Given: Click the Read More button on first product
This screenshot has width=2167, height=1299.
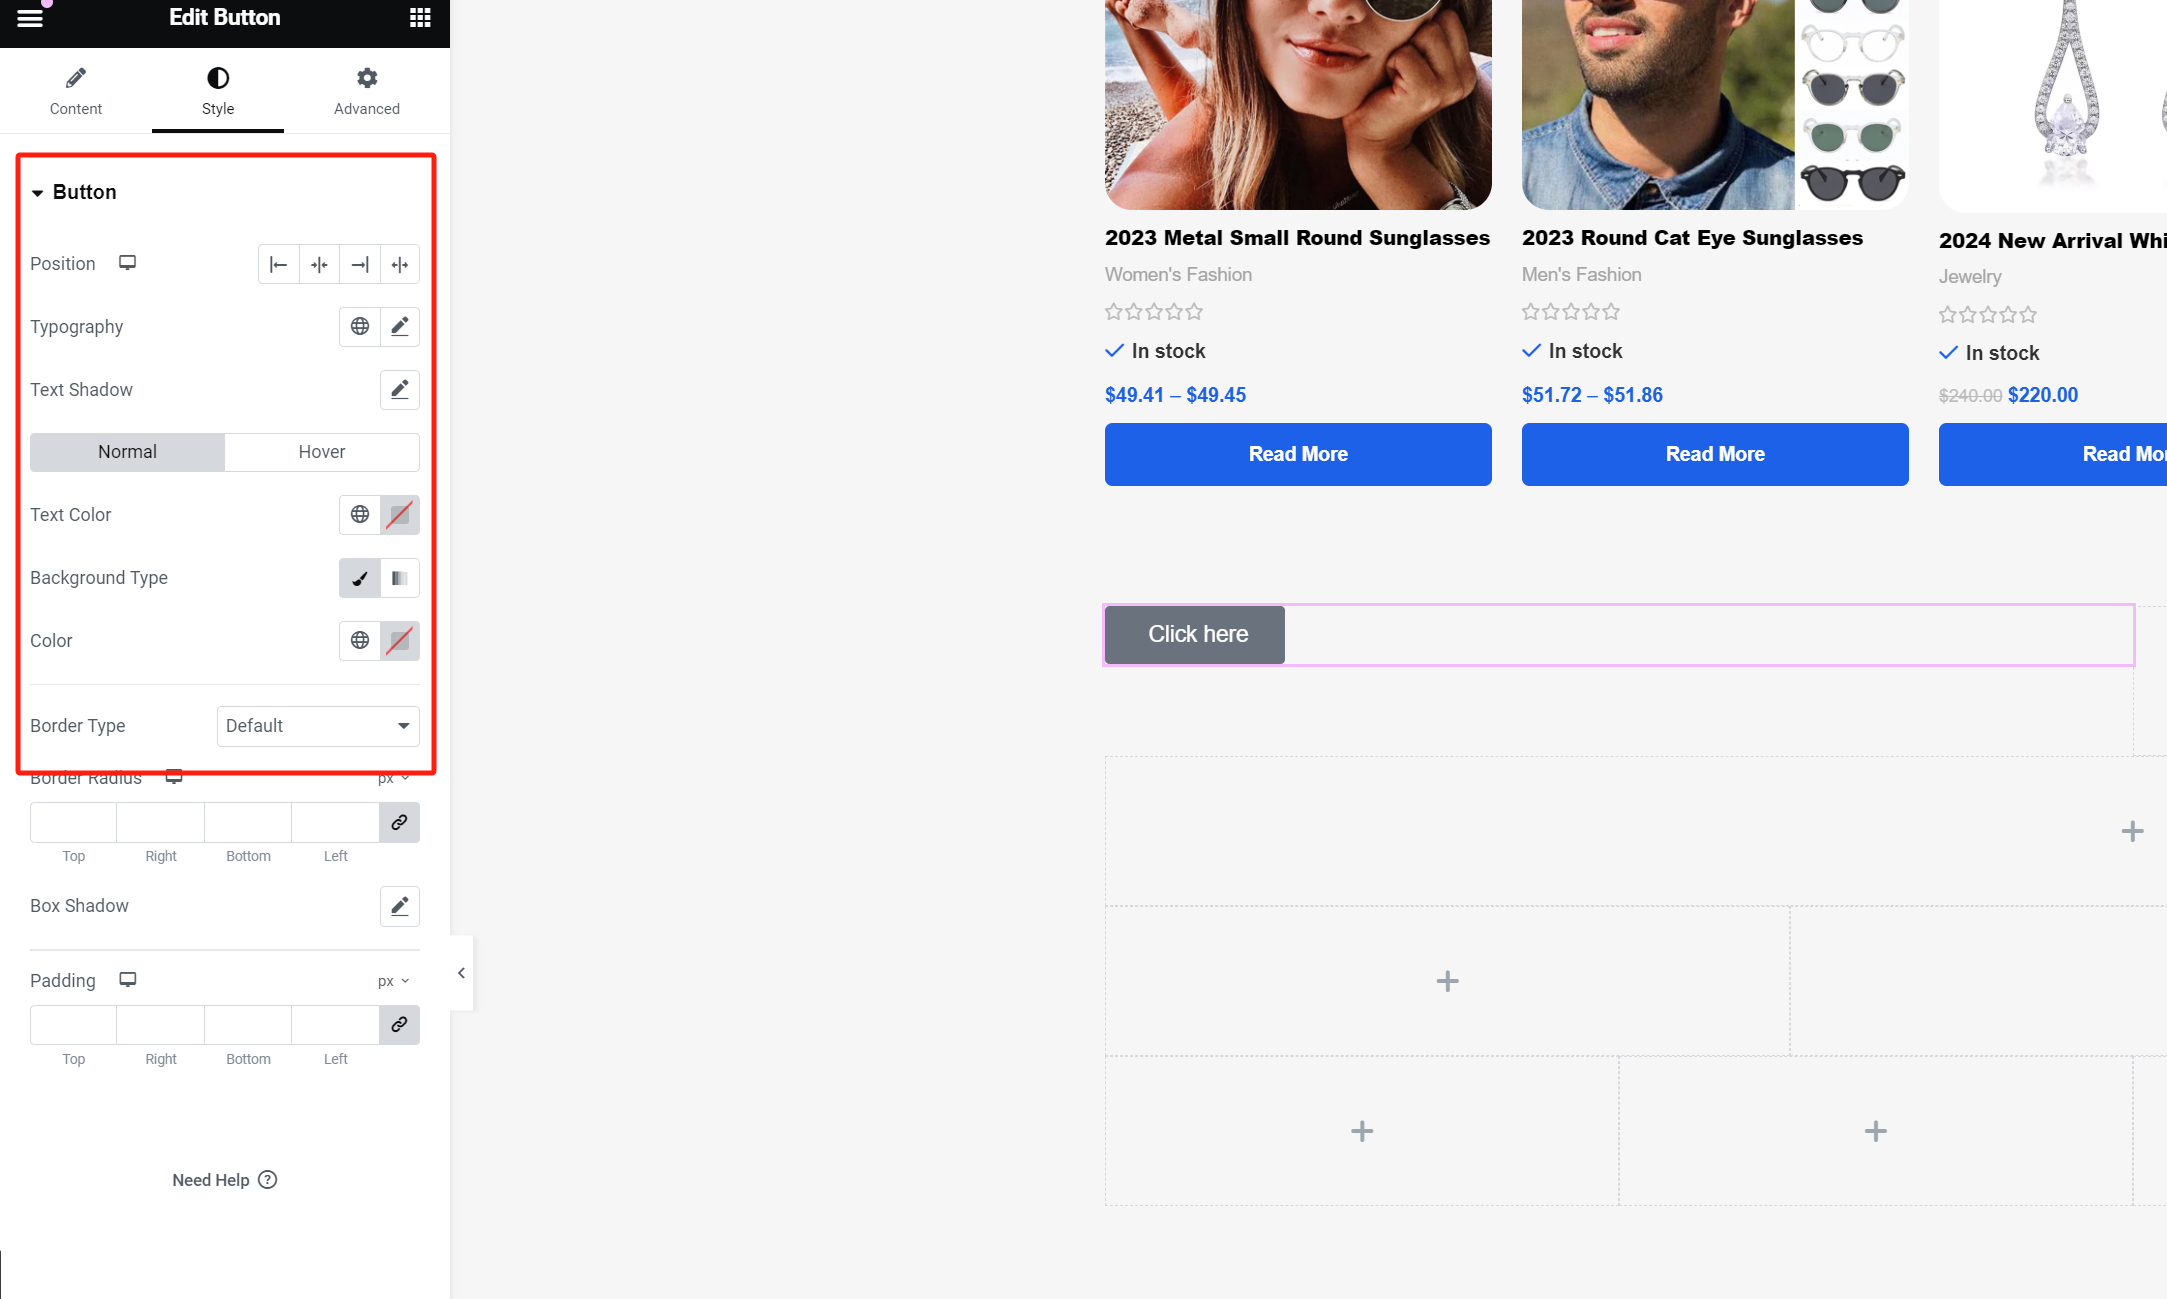Looking at the screenshot, I should (1298, 453).
